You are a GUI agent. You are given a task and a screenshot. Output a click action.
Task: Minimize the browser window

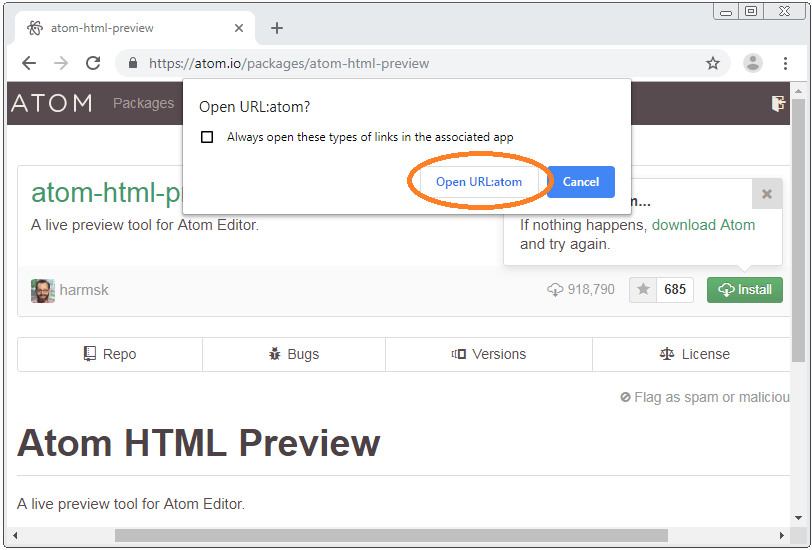click(x=726, y=11)
